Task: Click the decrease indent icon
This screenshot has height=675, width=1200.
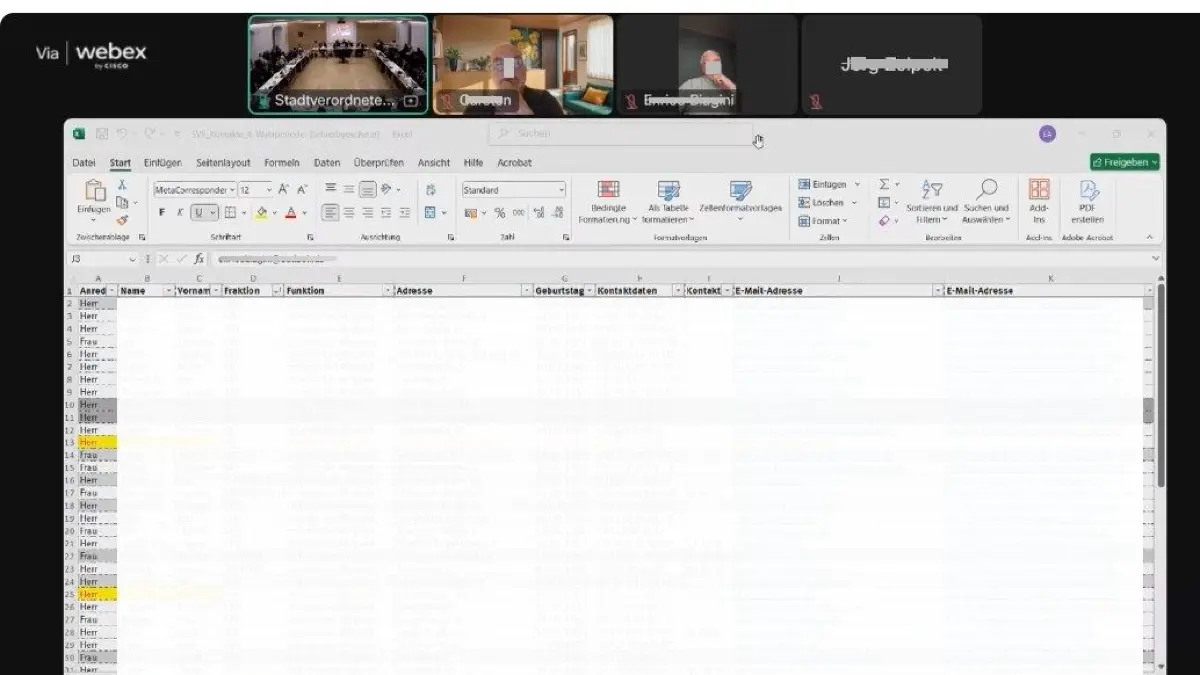Action: click(x=387, y=212)
